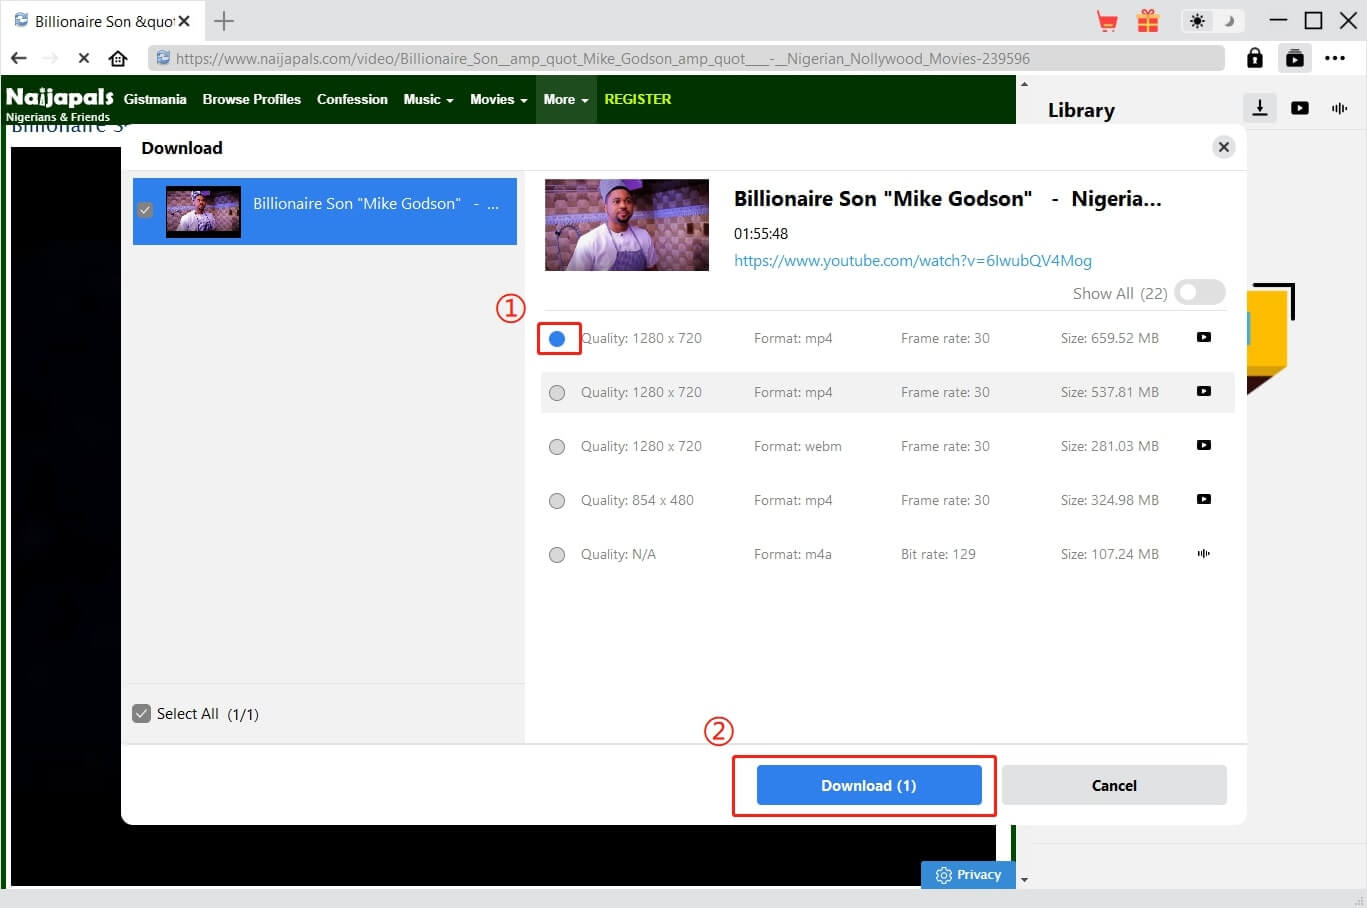Open the gift box icon
Image resolution: width=1367 pixels, height=908 pixels.
tap(1148, 21)
